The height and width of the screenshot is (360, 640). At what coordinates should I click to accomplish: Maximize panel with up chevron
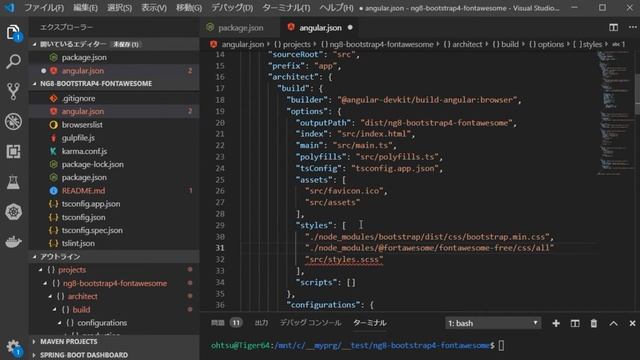613,323
